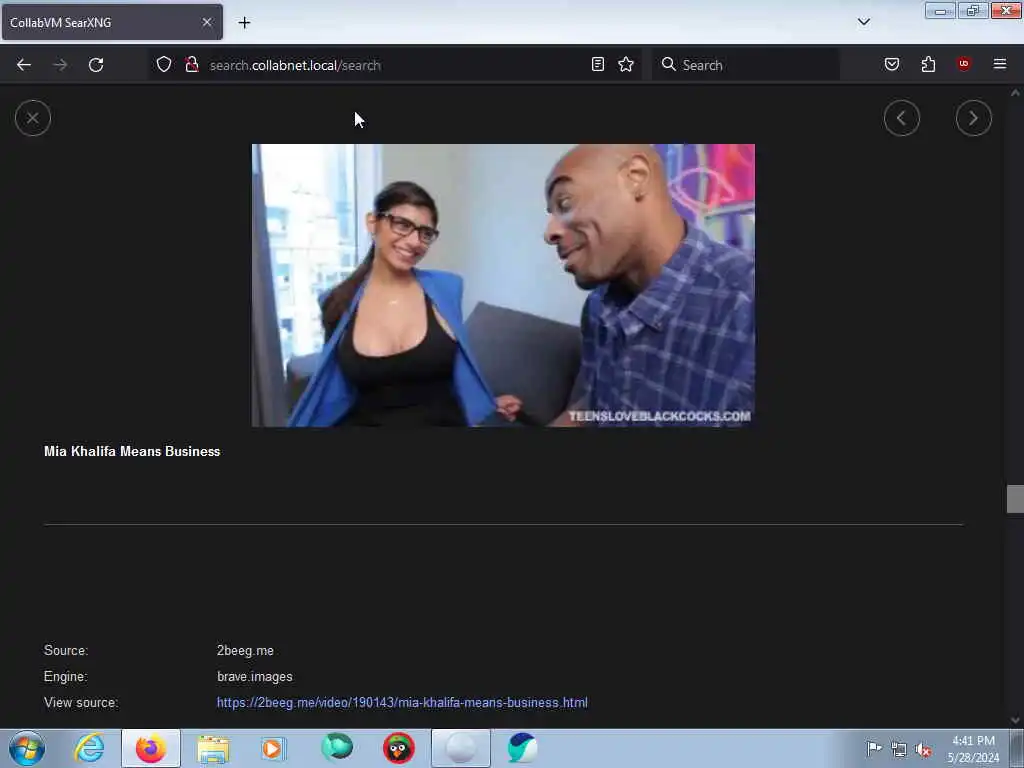Viewport: 1024px width, 768px height.
Task: Close the CollabVM SearXNG tab
Action: coord(207,22)
